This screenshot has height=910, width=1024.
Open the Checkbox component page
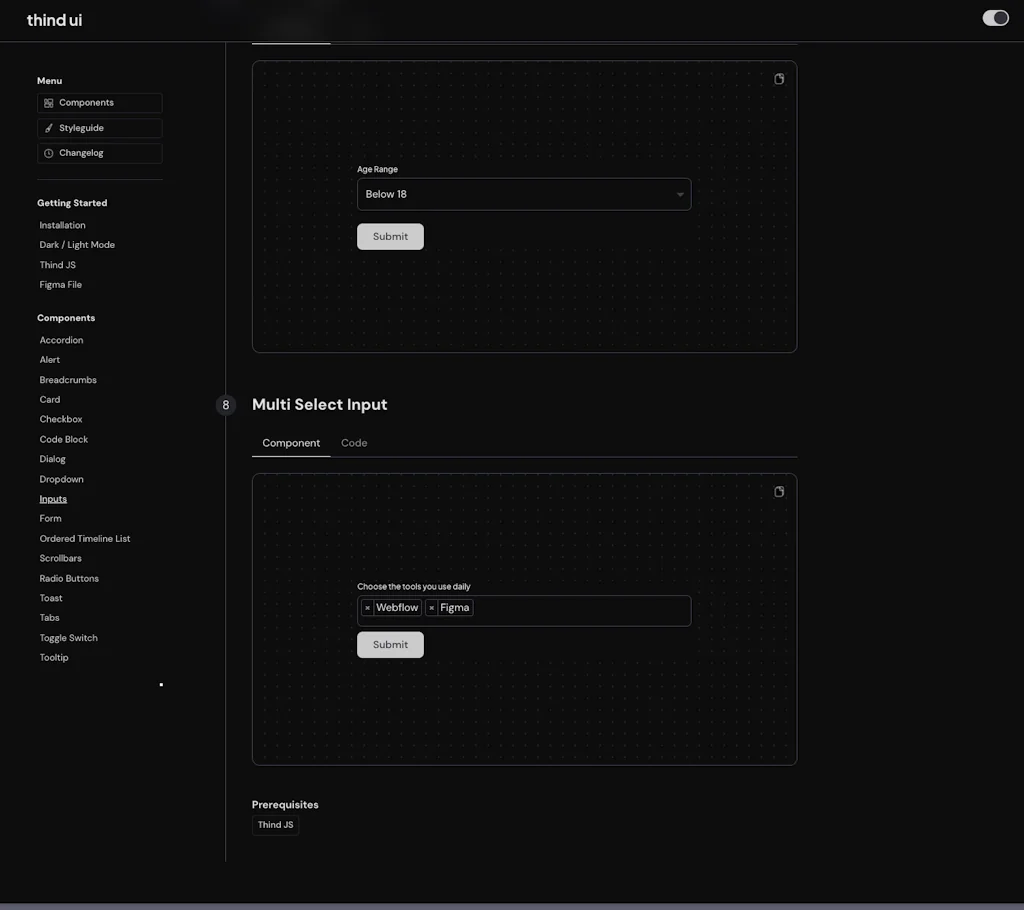pos(60,418)
